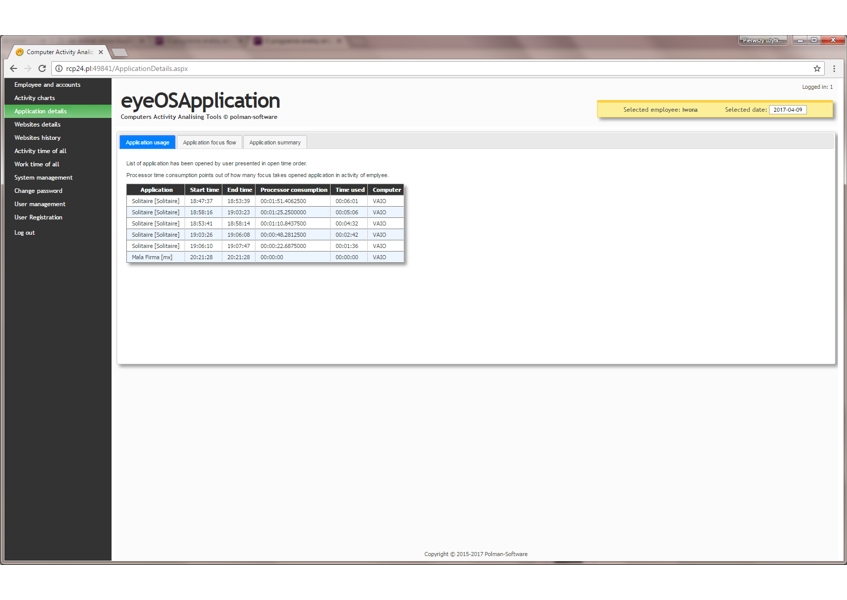Image resolution: width=847 pixels, height=600 pixels.
Task: Select the Application usage tab
Action: [x=147, y=143]
